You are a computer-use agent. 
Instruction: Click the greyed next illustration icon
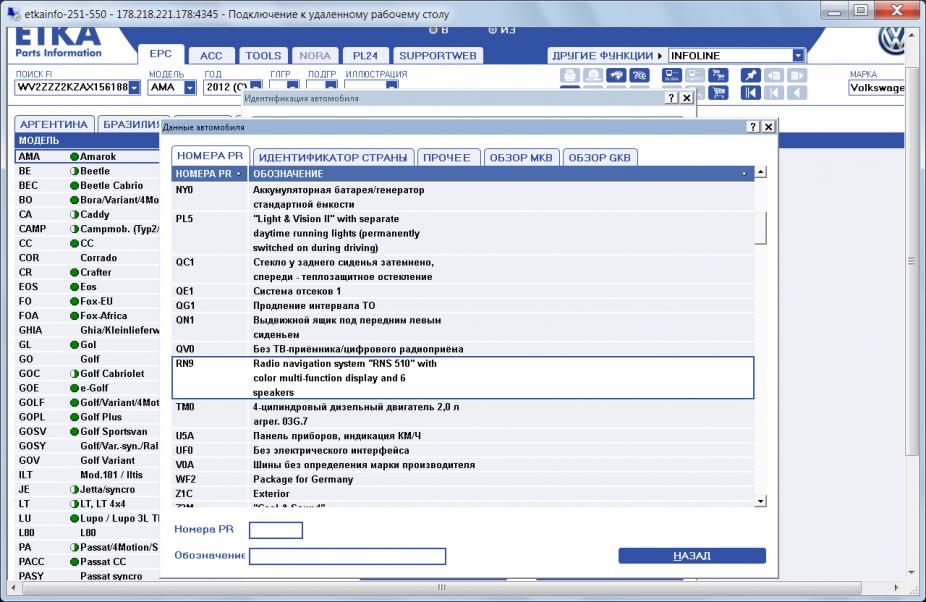click(x=797, y=75)
